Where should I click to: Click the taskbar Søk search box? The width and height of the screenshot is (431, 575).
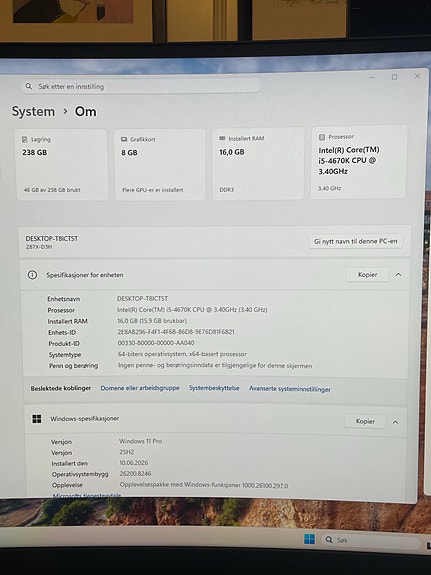(x=370, y=540)
